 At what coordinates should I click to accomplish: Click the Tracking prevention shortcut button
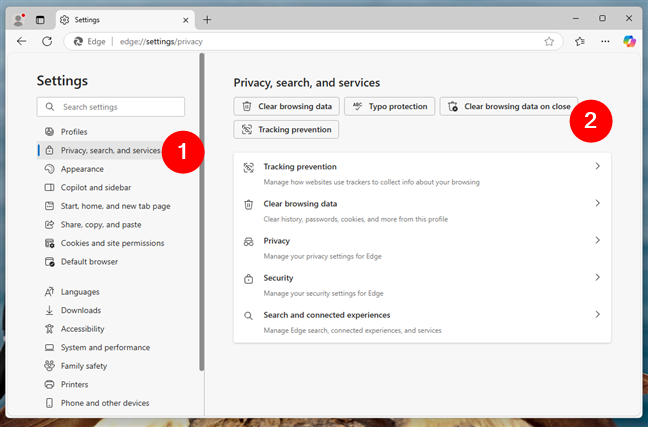tap(286, 130)
